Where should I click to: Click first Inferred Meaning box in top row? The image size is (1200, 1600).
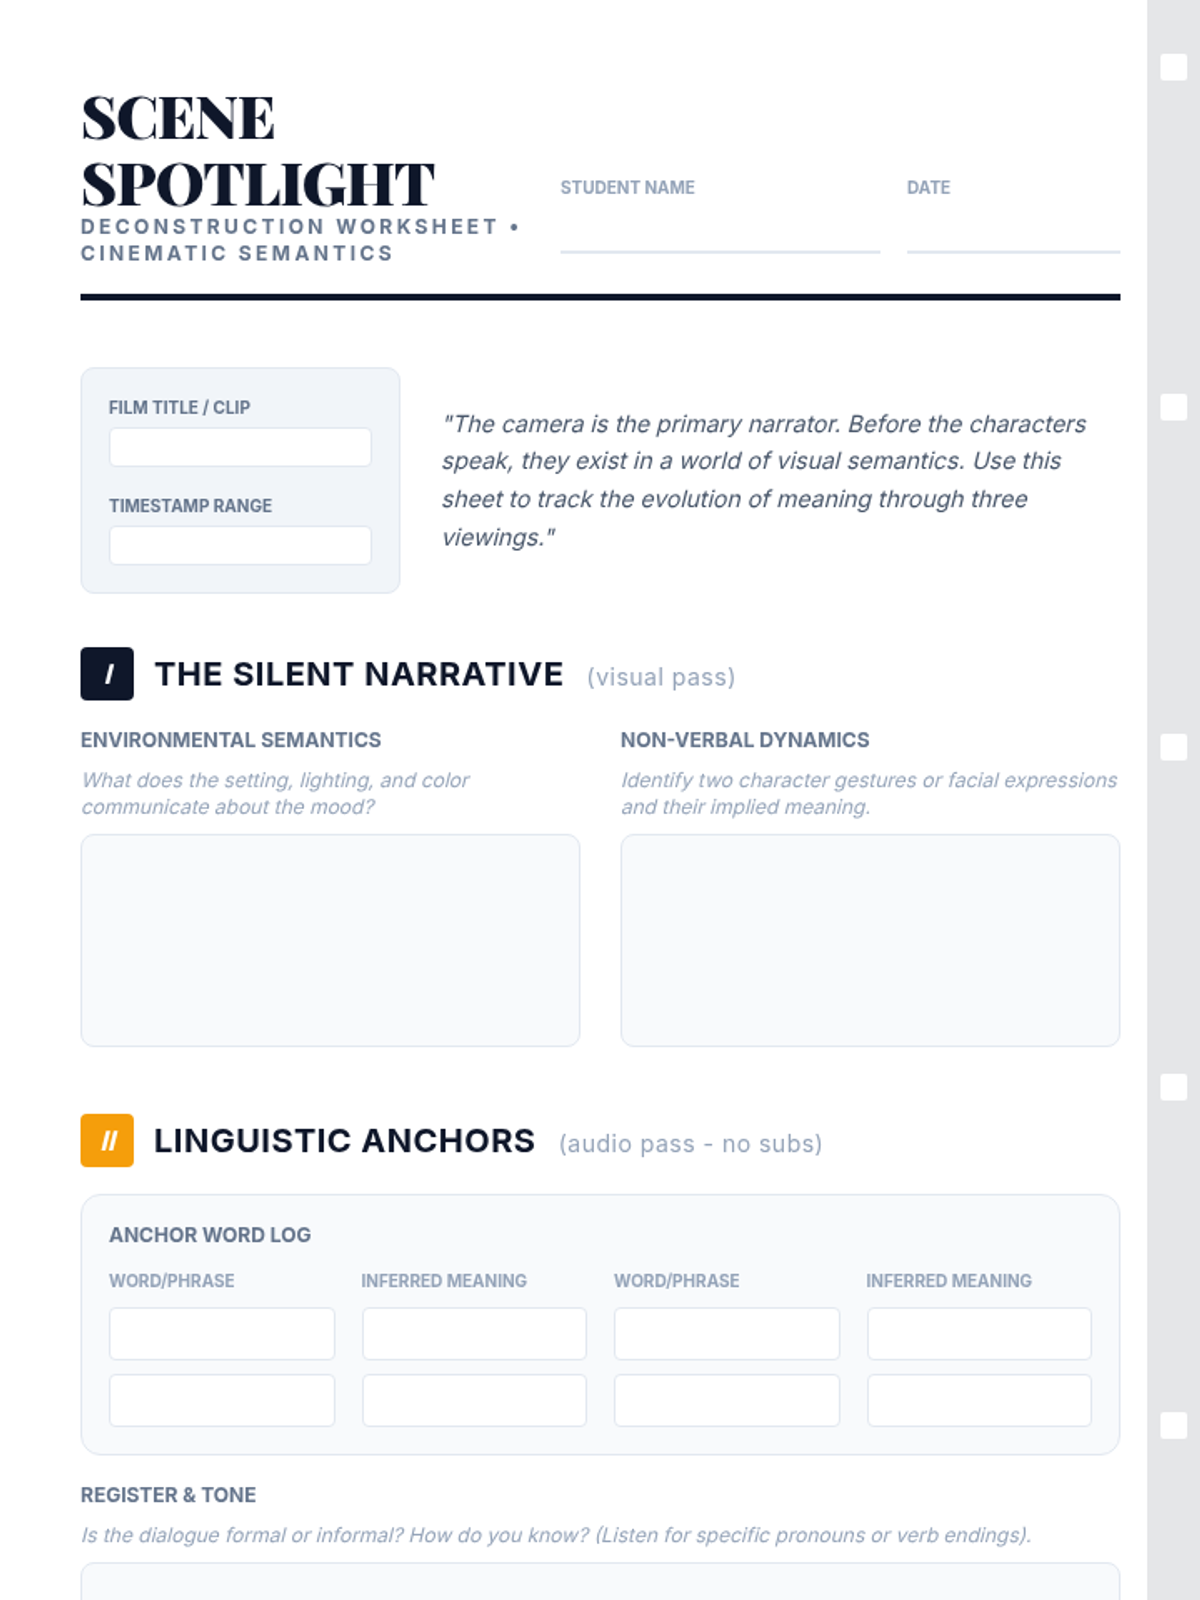474,1333
